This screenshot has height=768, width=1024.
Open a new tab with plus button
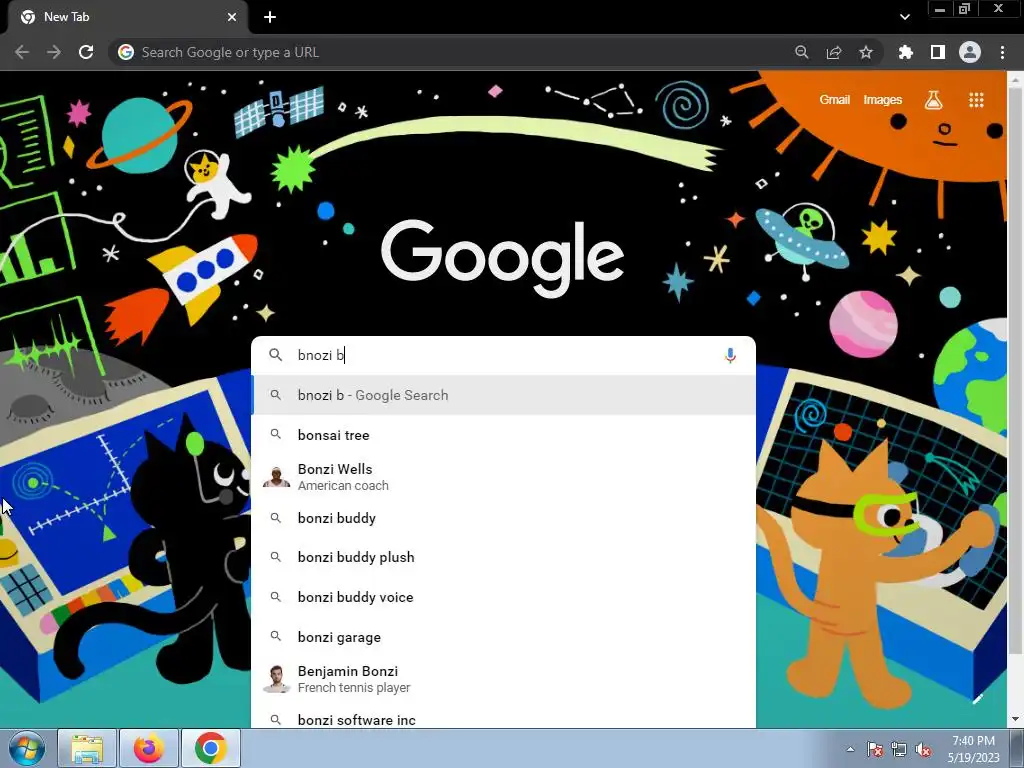[x=270, y=17]
